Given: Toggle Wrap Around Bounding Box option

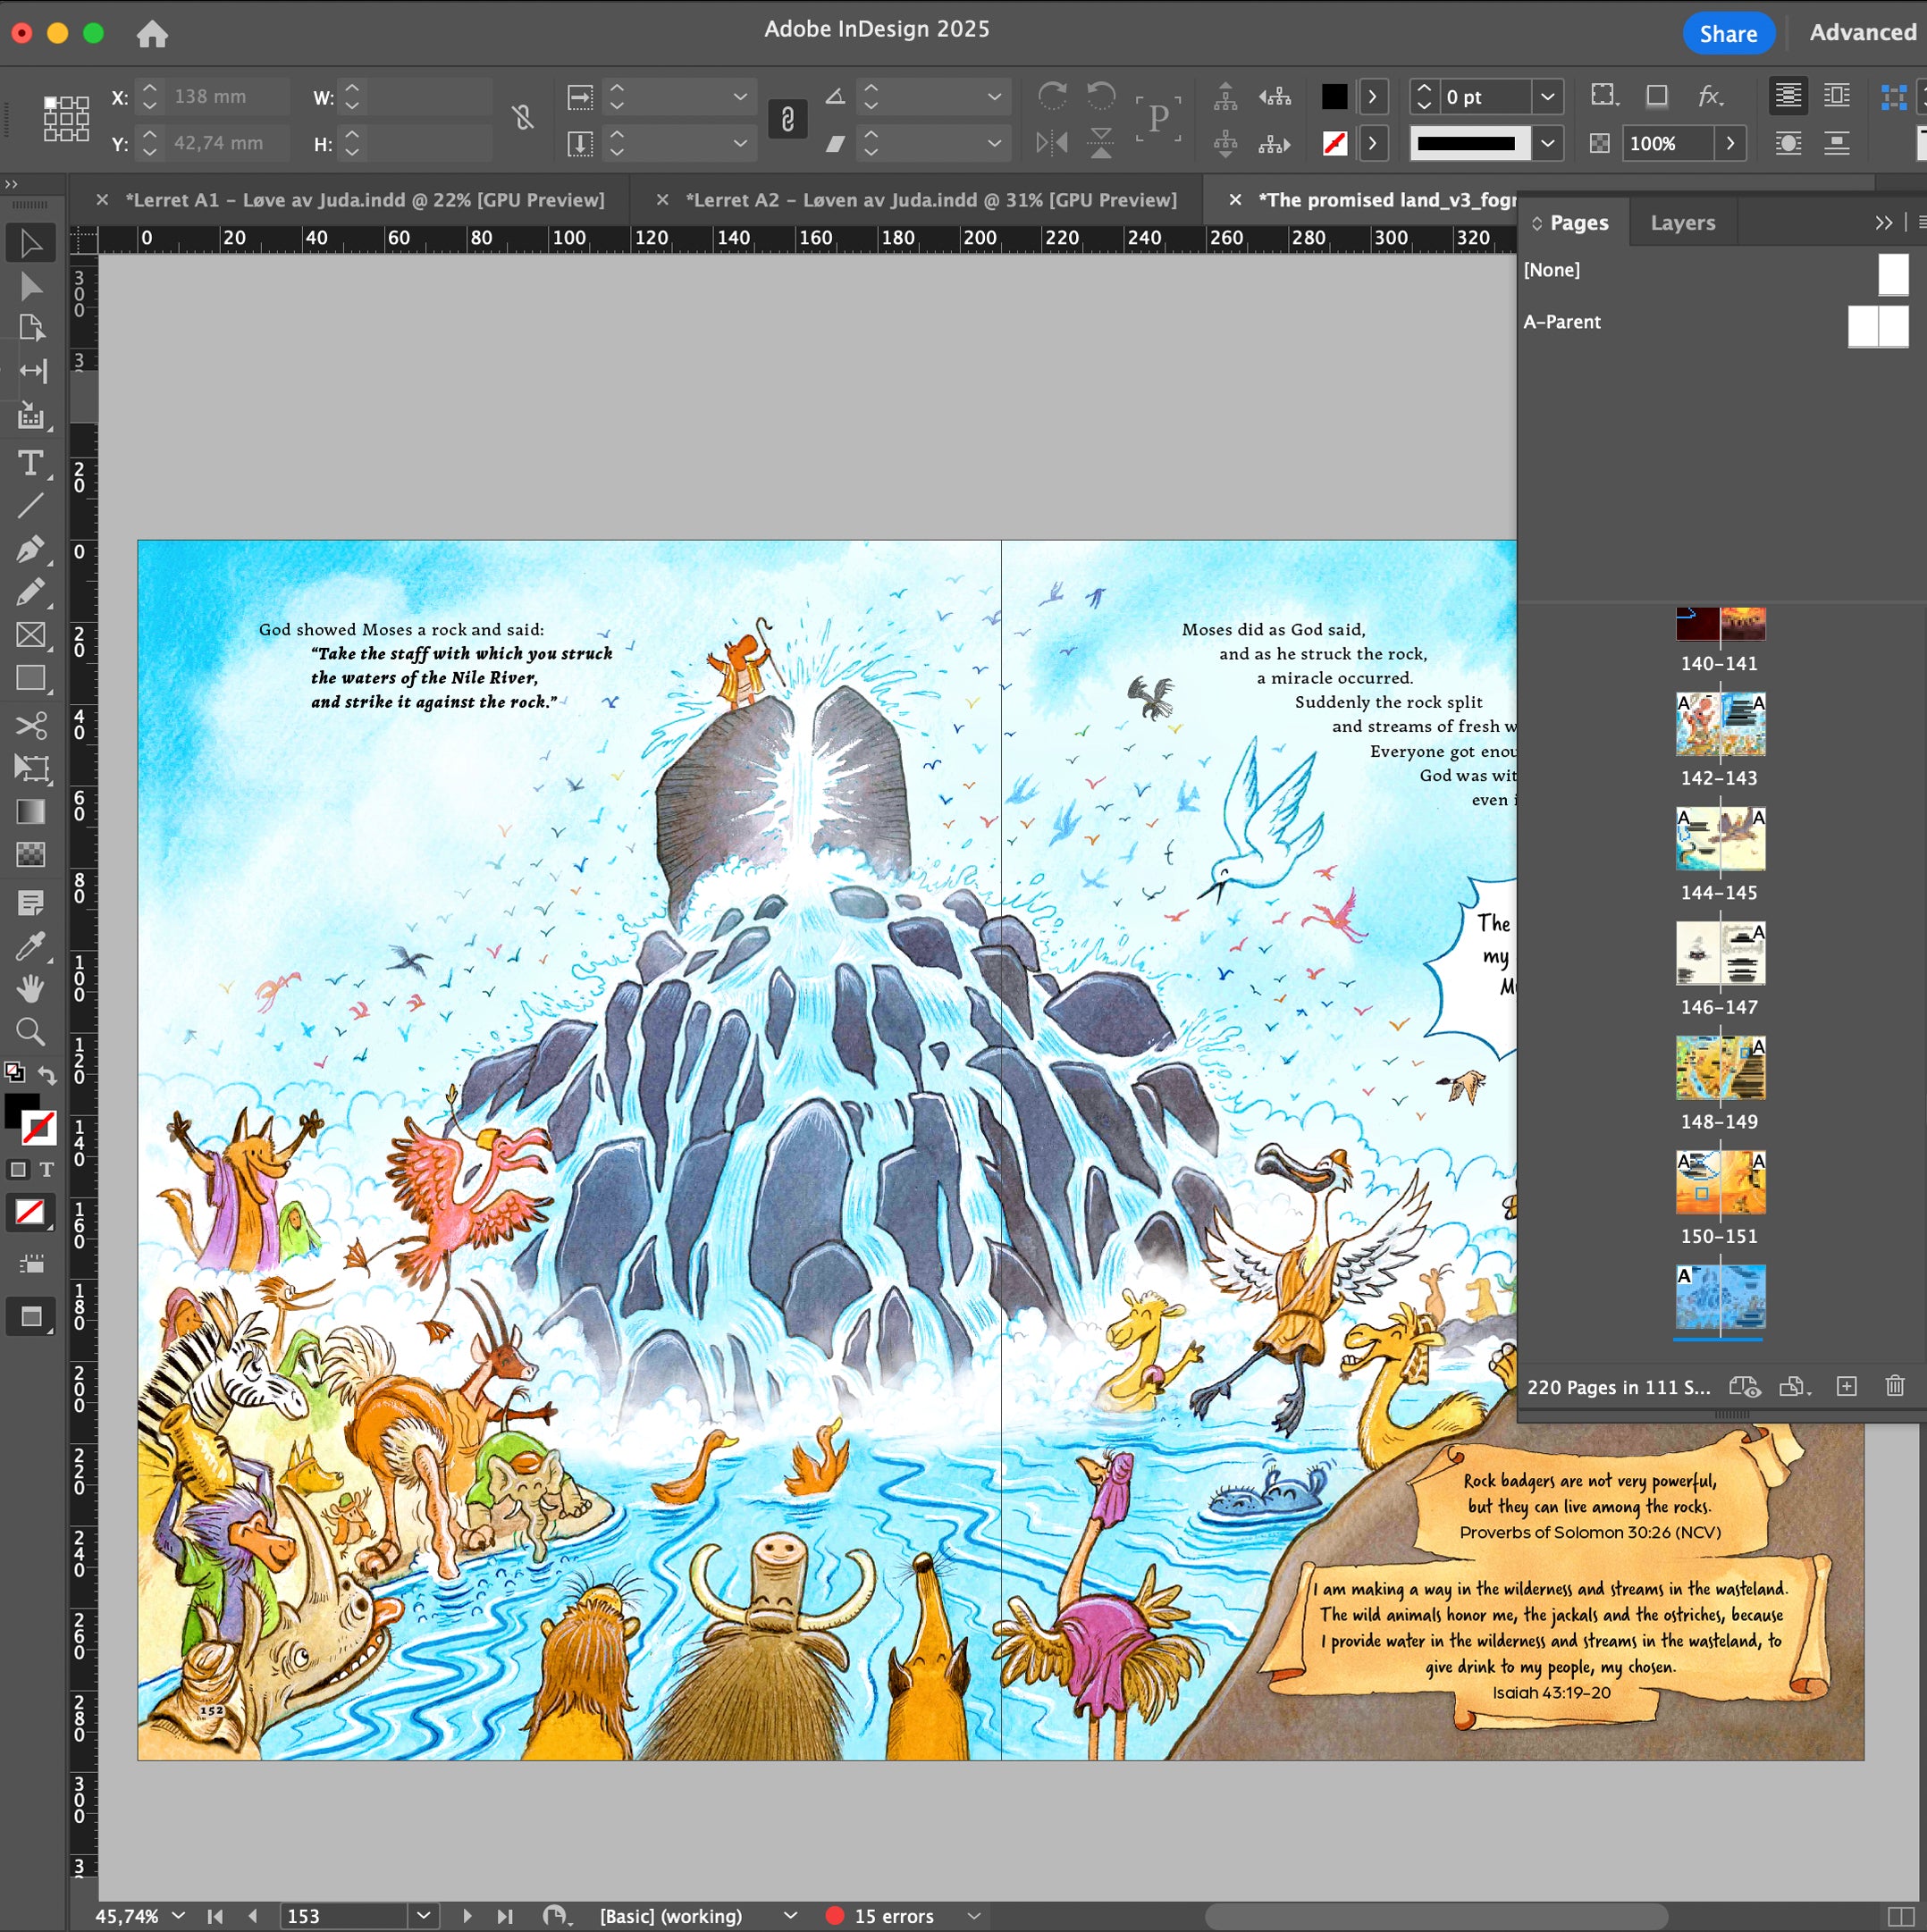Looking at the screenshot, I should (x=1837, y=96).
